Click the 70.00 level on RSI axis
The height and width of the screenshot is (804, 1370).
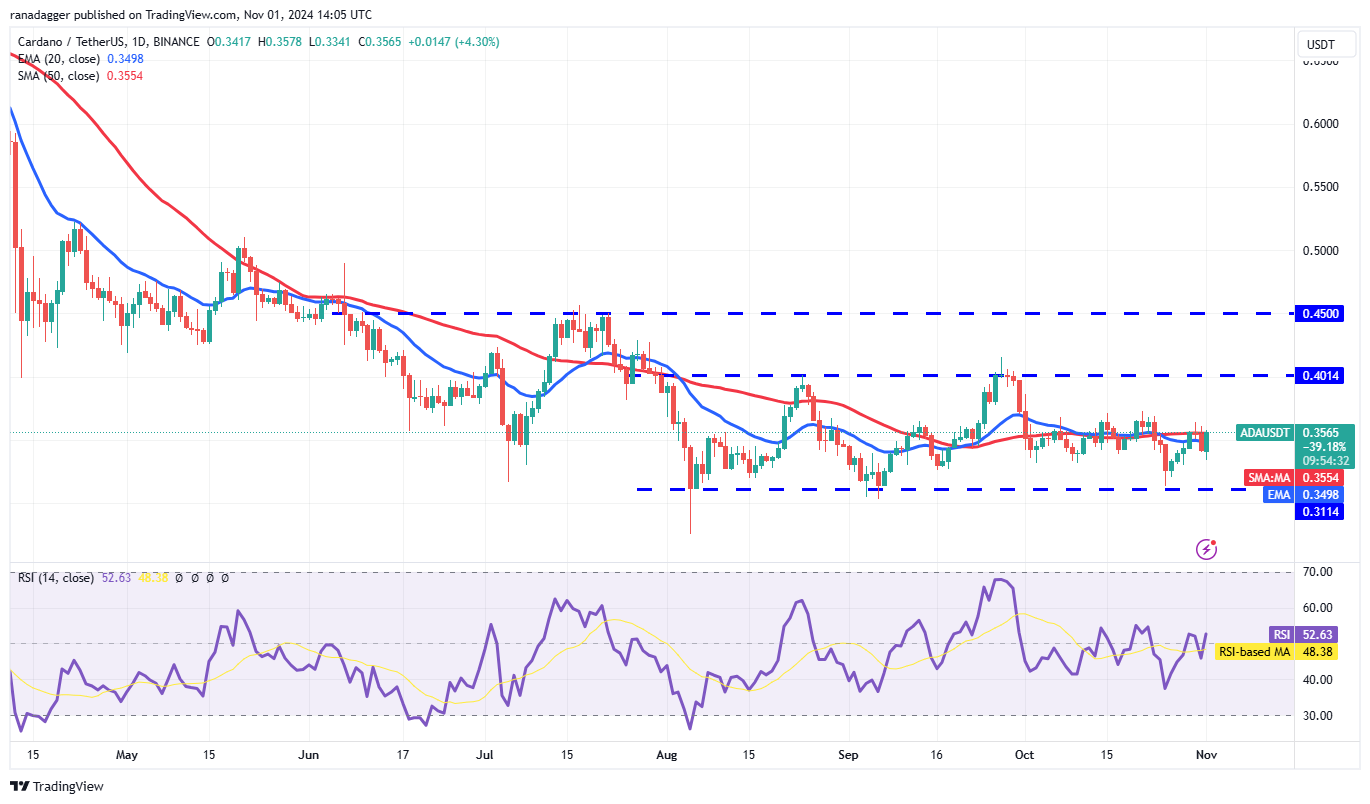(1317, 572)
